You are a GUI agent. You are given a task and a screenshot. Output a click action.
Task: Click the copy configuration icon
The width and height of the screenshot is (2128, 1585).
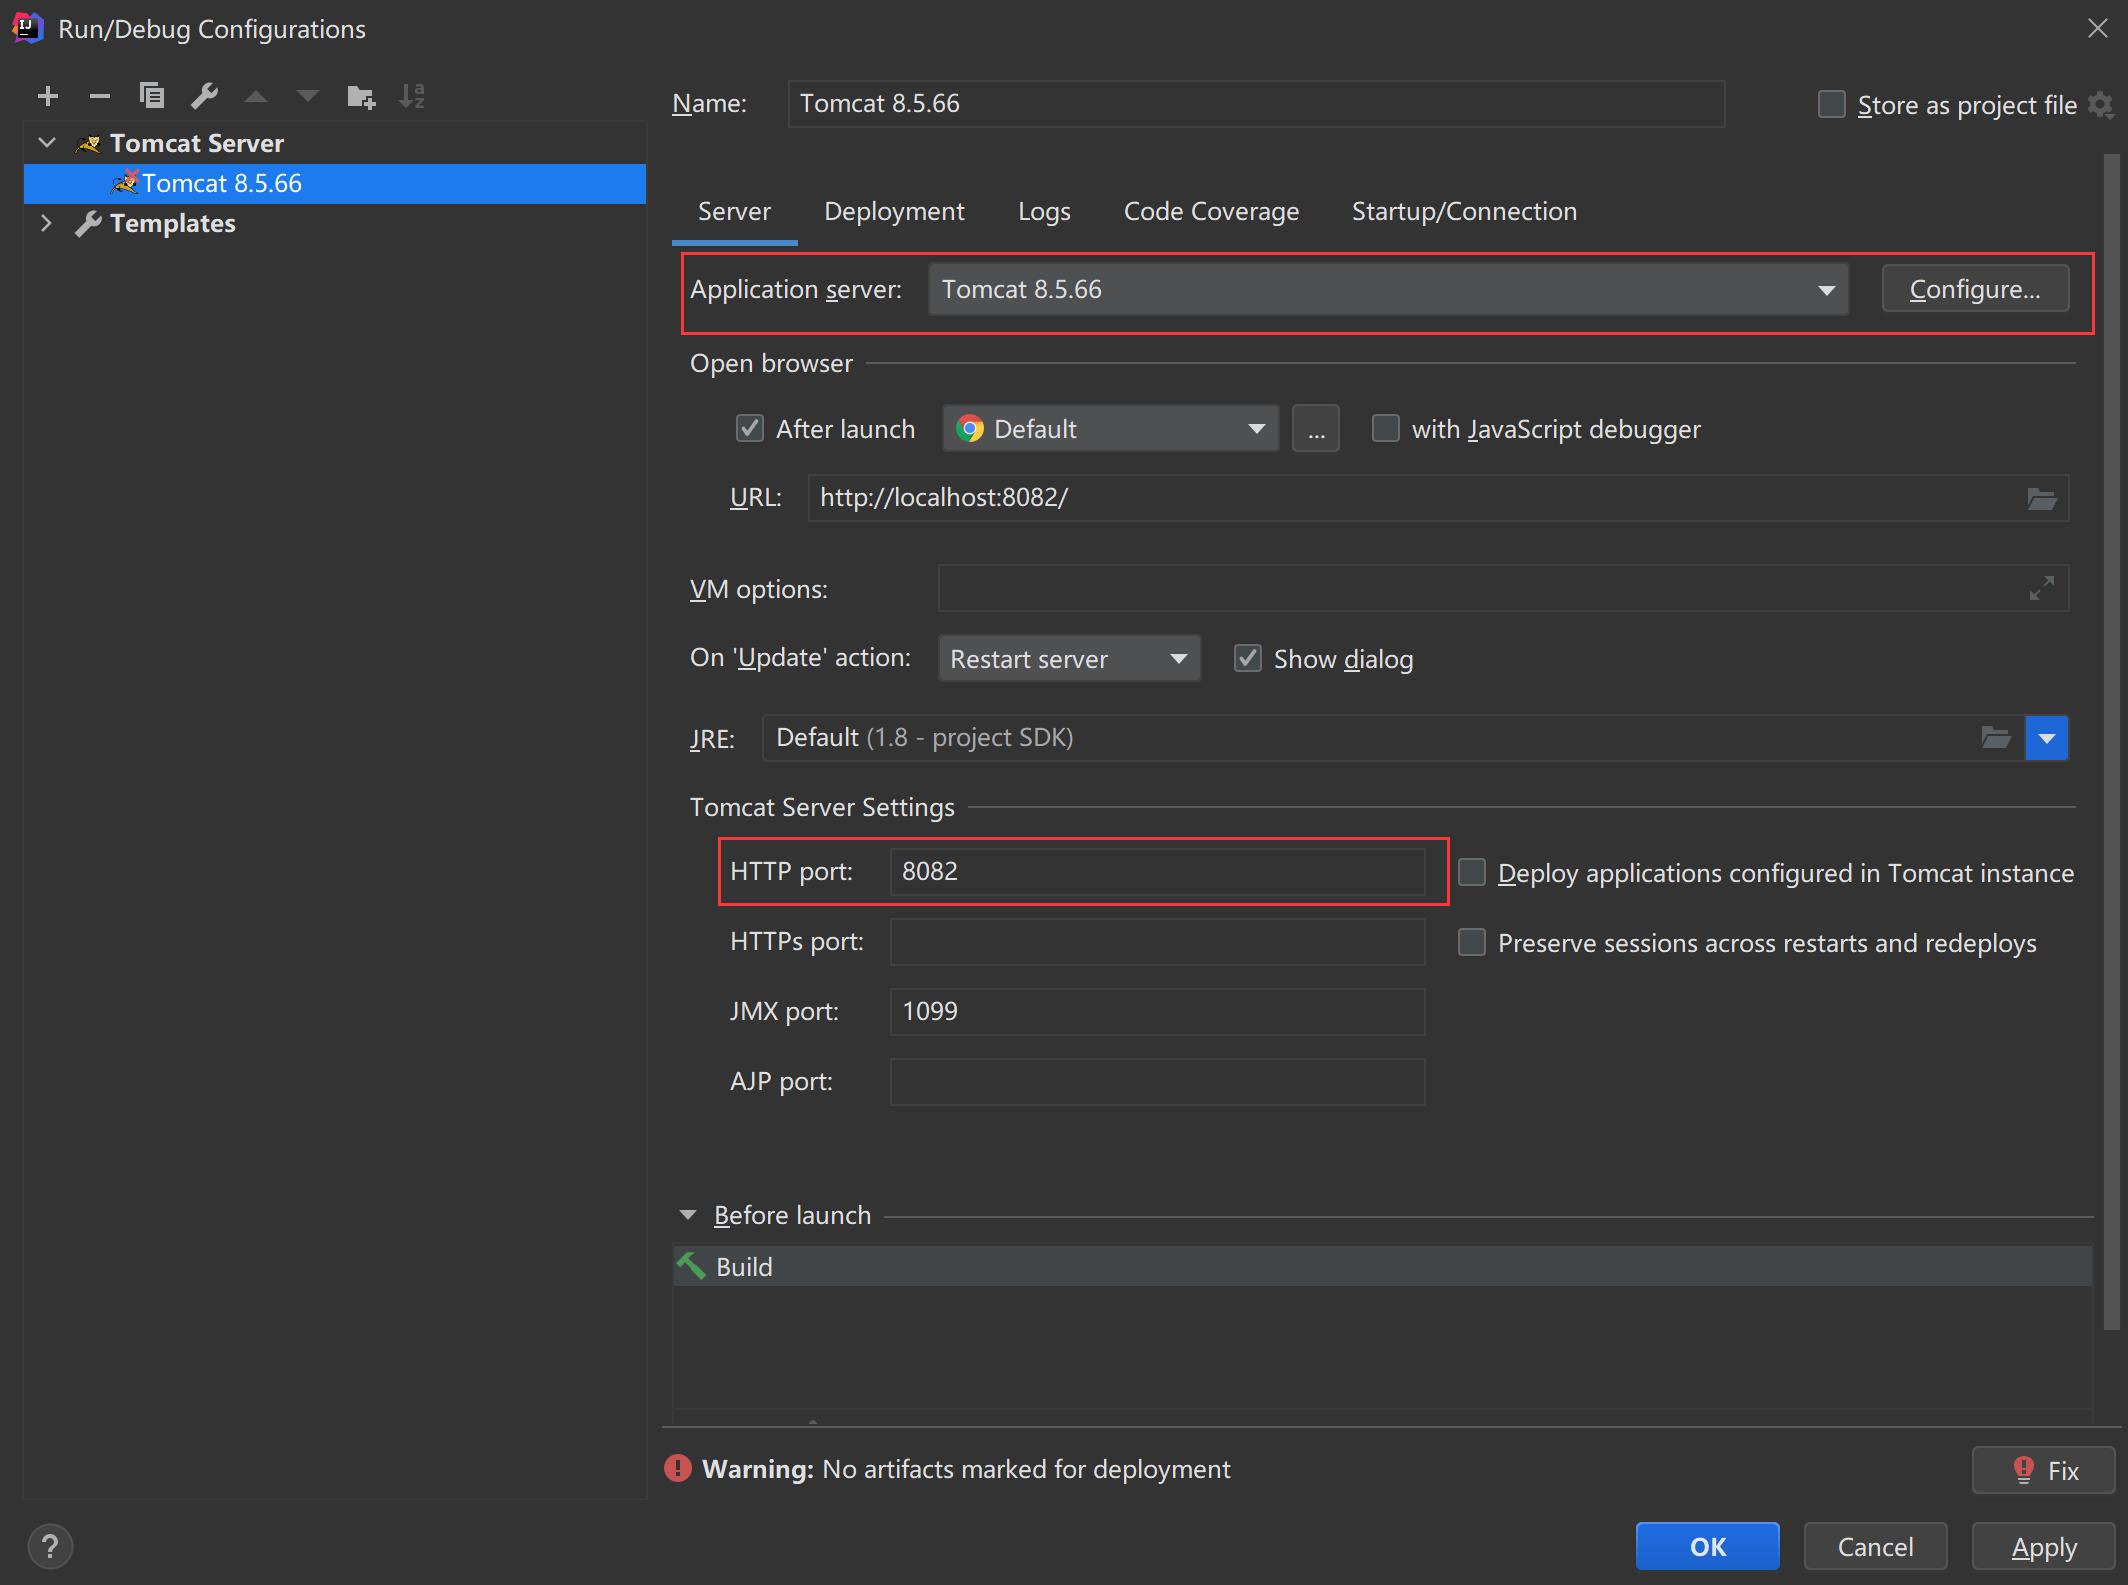(x=150, y=95)
